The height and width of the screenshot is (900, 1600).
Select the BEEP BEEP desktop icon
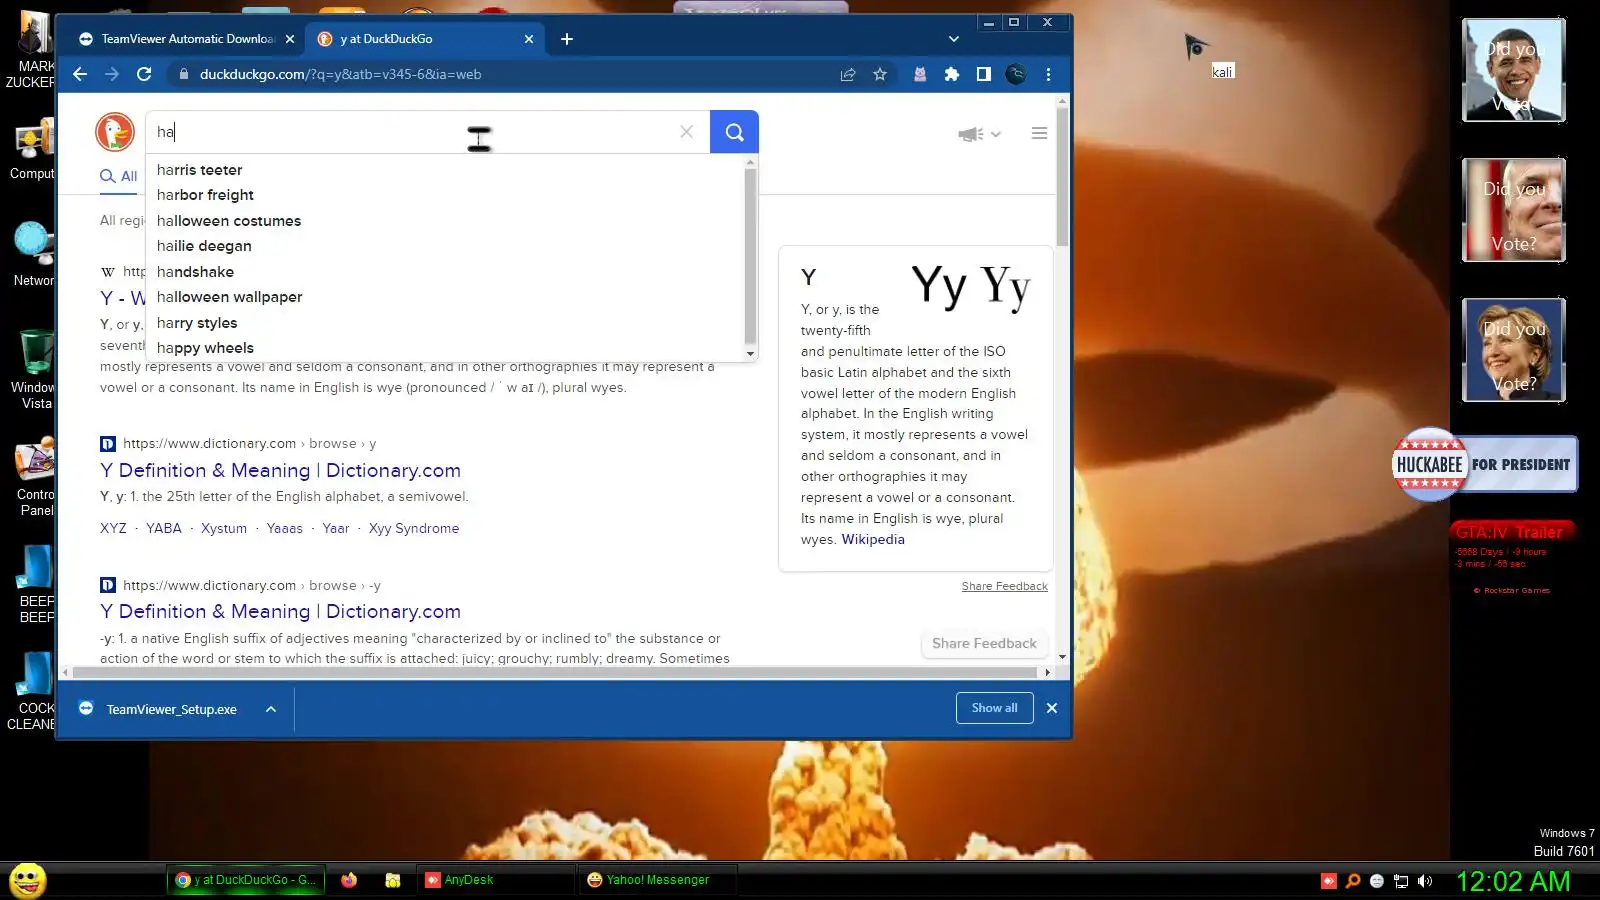pos(36,585)
